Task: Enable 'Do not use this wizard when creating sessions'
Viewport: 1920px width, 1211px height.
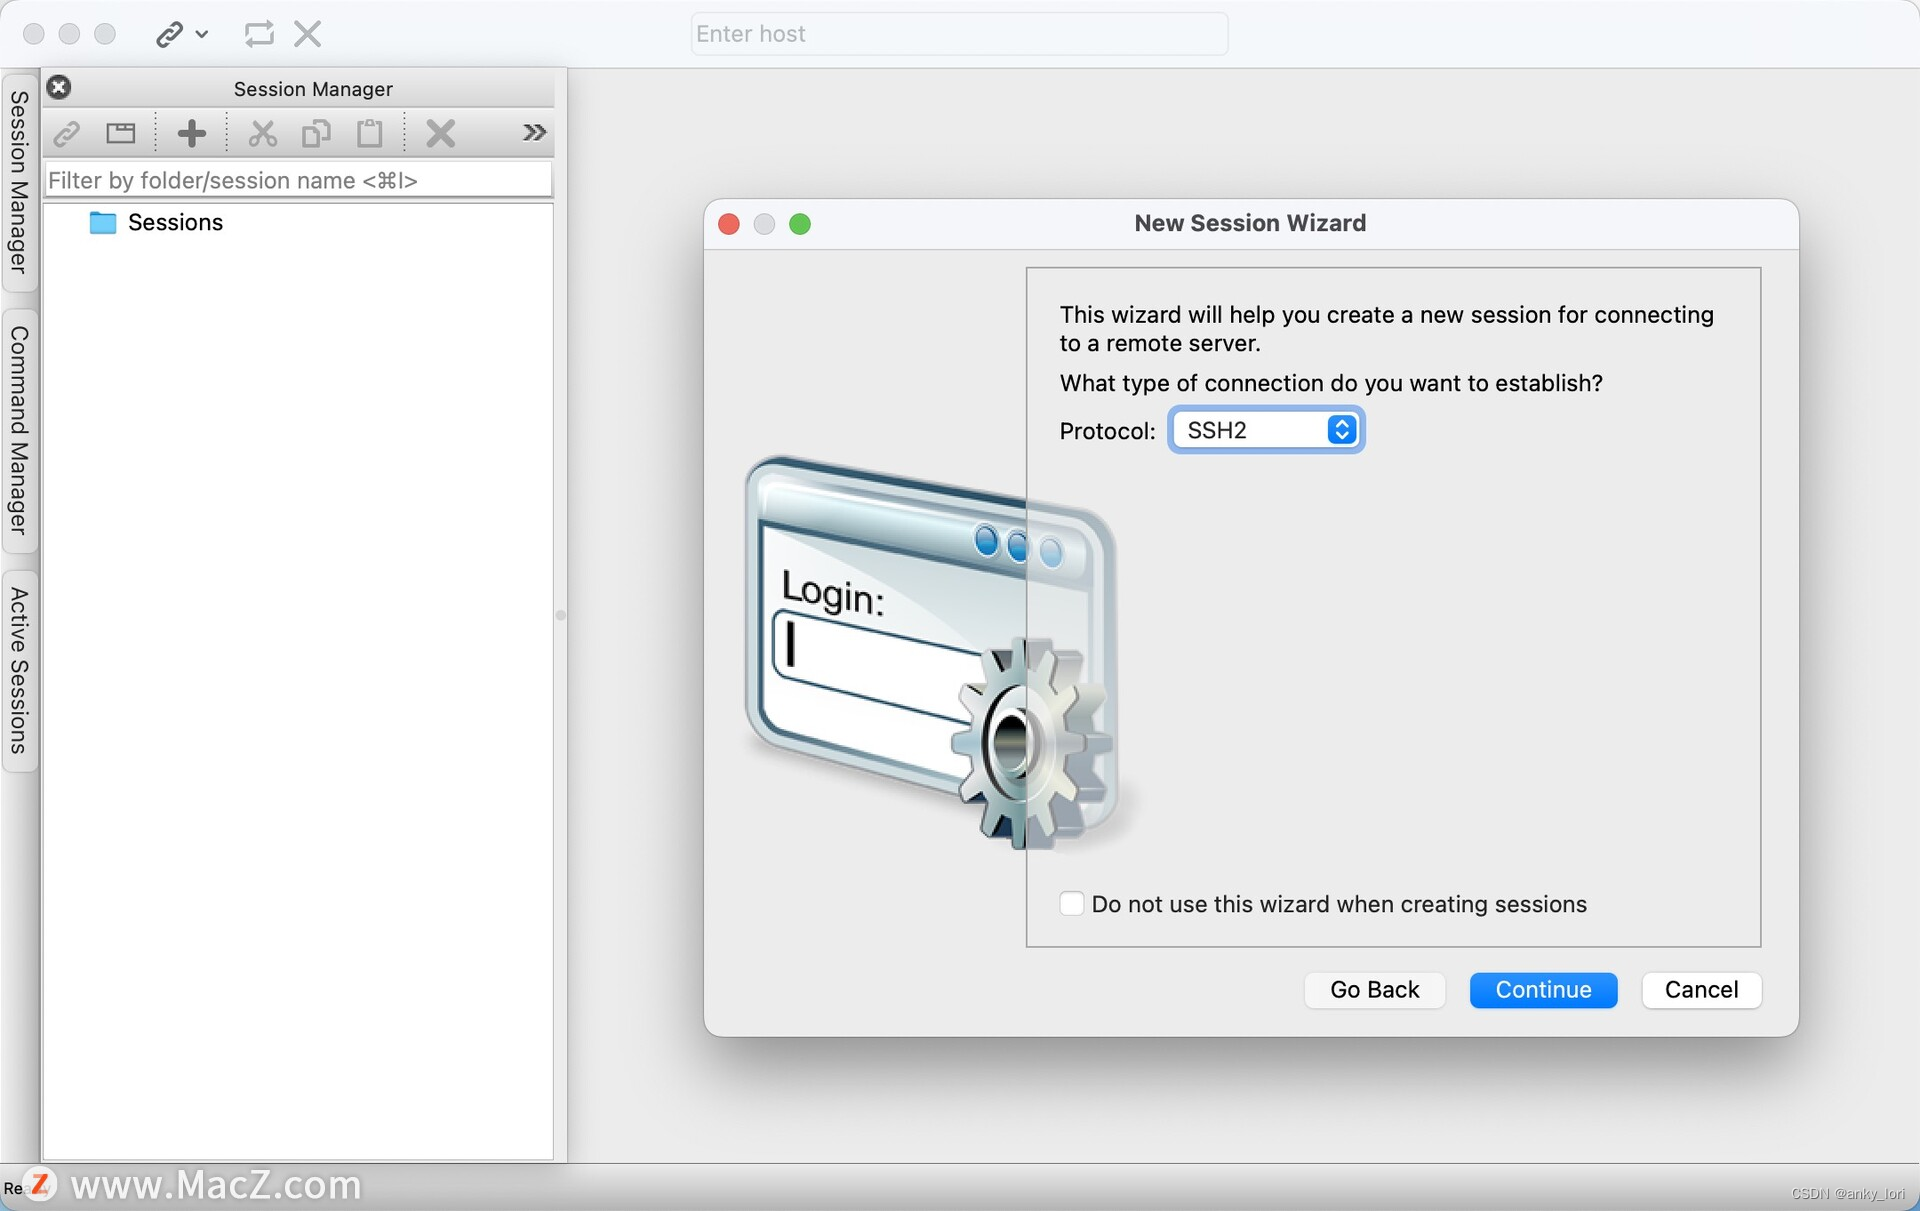Action: pyautogui.click(x=1072, y=903)
